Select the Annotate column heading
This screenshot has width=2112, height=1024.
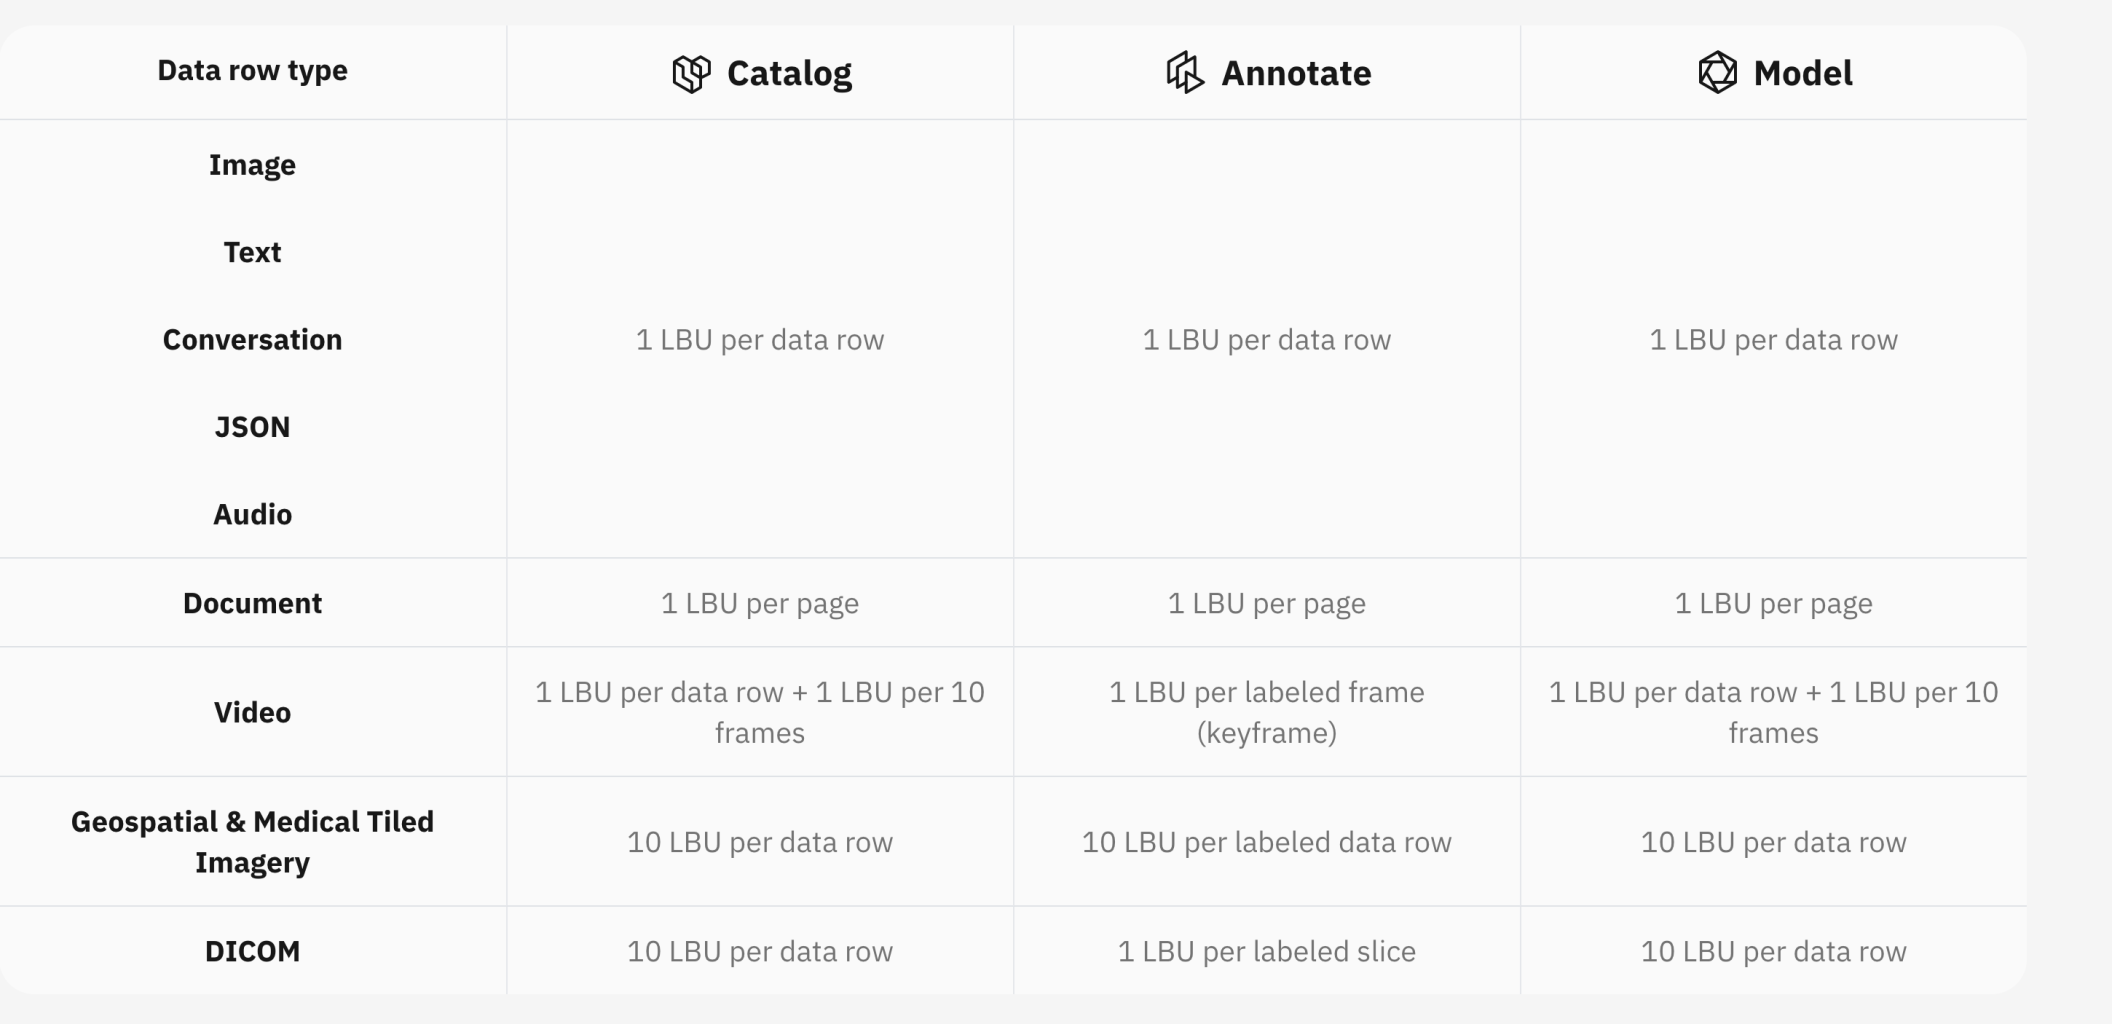(x=1296, y=73)
